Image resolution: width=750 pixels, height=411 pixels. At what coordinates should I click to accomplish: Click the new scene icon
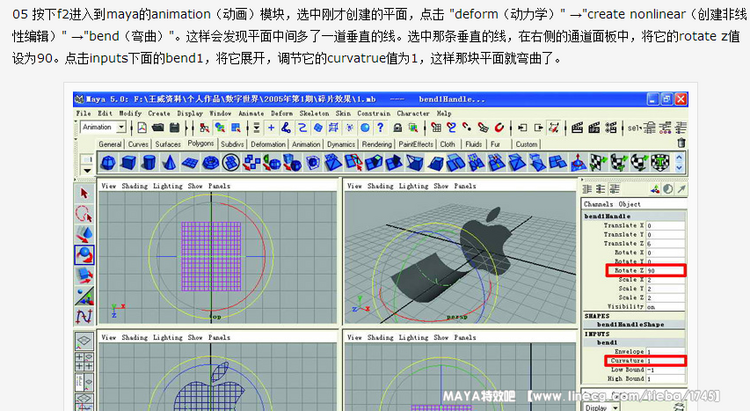click(142, 128)
